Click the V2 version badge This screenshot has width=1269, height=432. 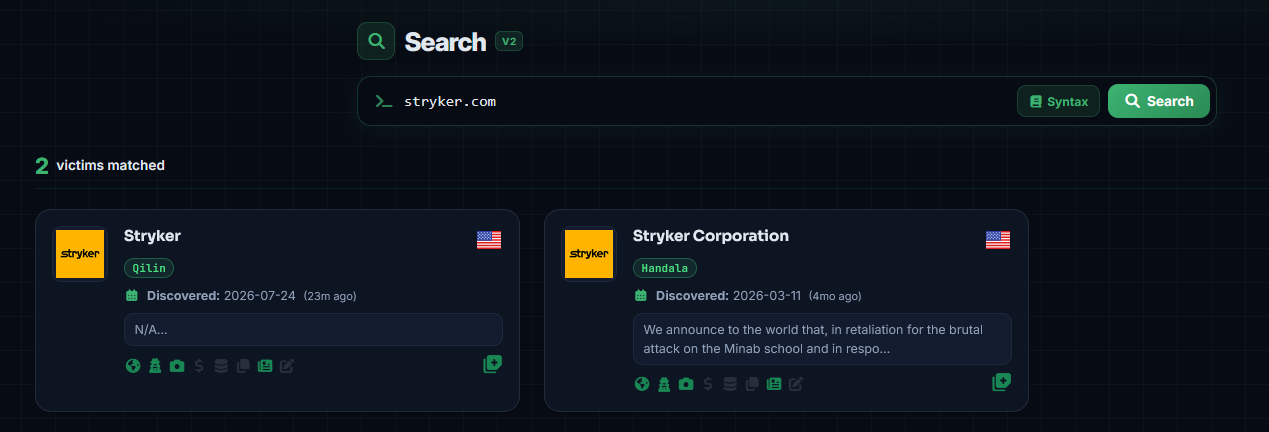click(x=509, y=42)
